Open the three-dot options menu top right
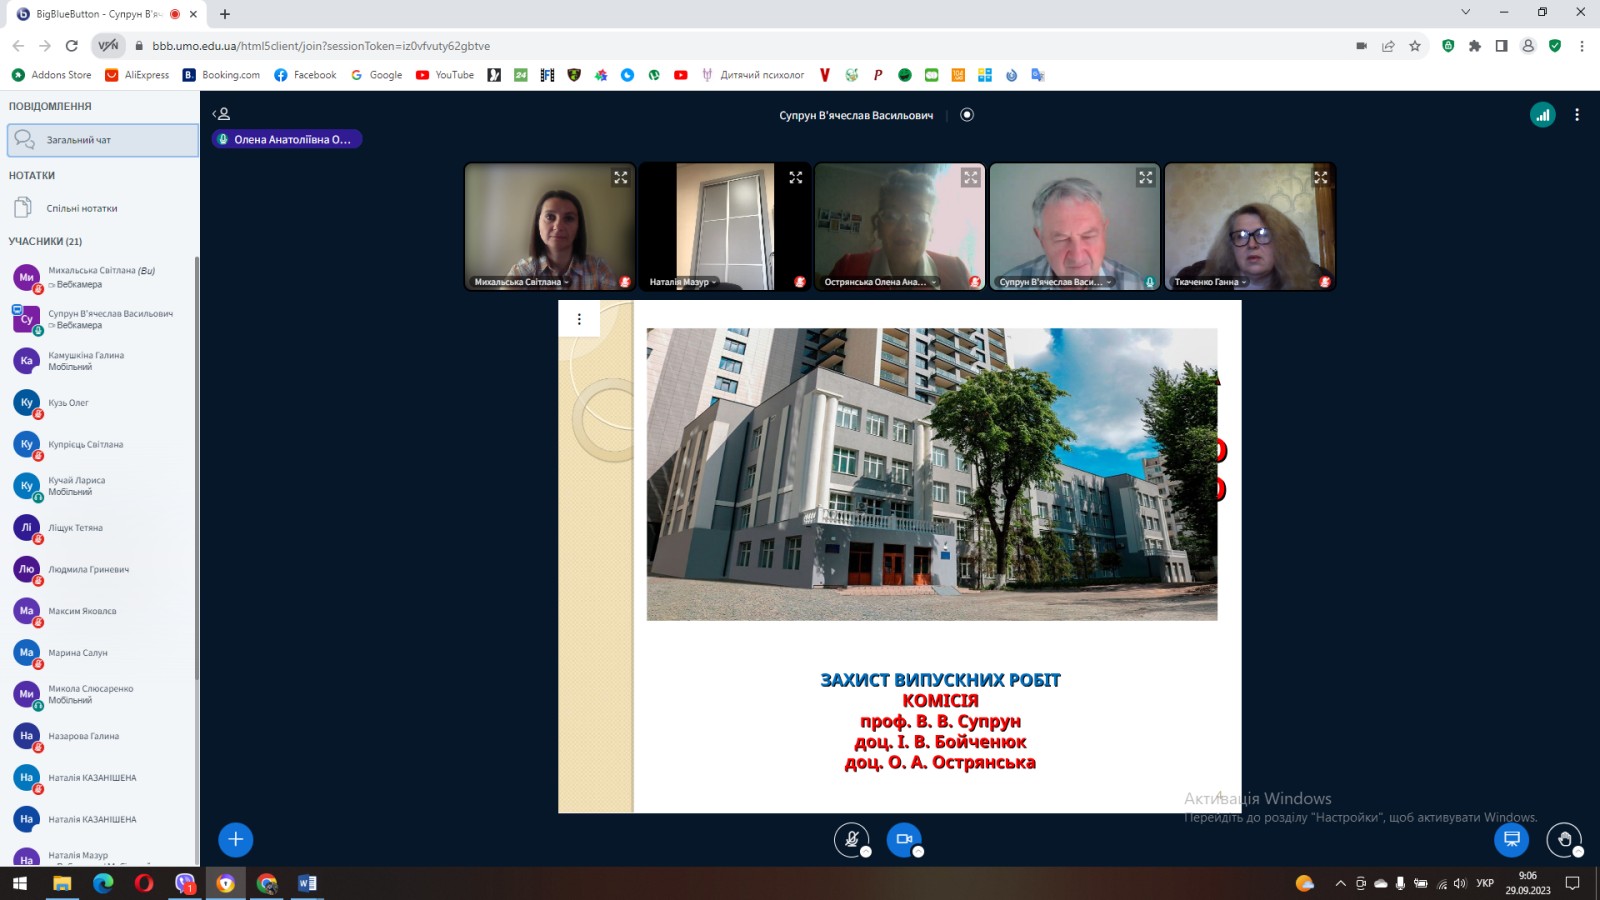Viewport: 1600px width, 900px height. pyautogui.click(x=1577, y=115)
